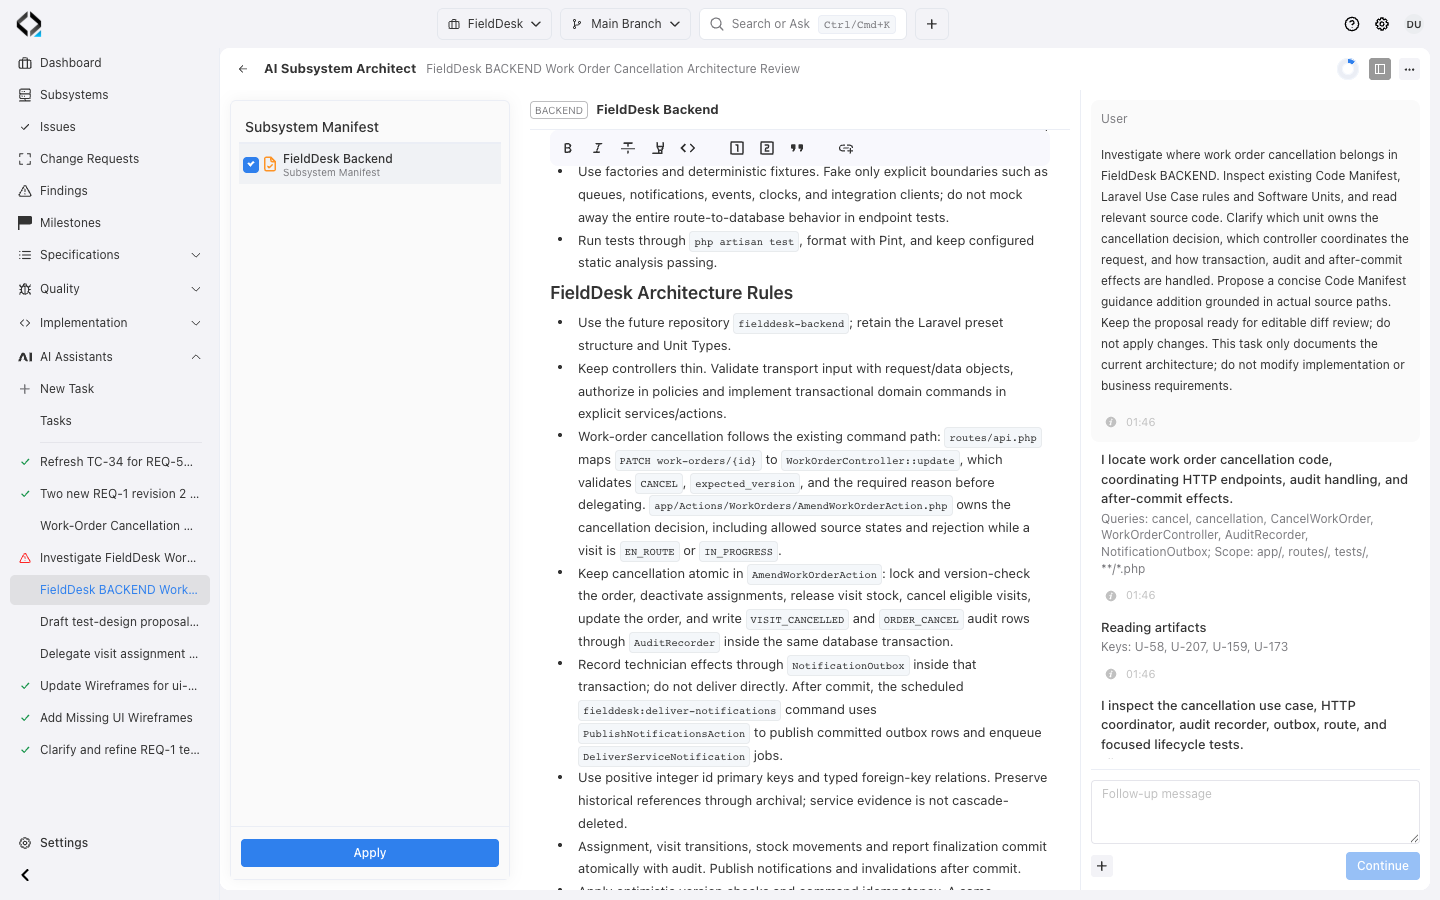Open the settings gear in top bar
1440x900 pixels.
coord(1382,24)
